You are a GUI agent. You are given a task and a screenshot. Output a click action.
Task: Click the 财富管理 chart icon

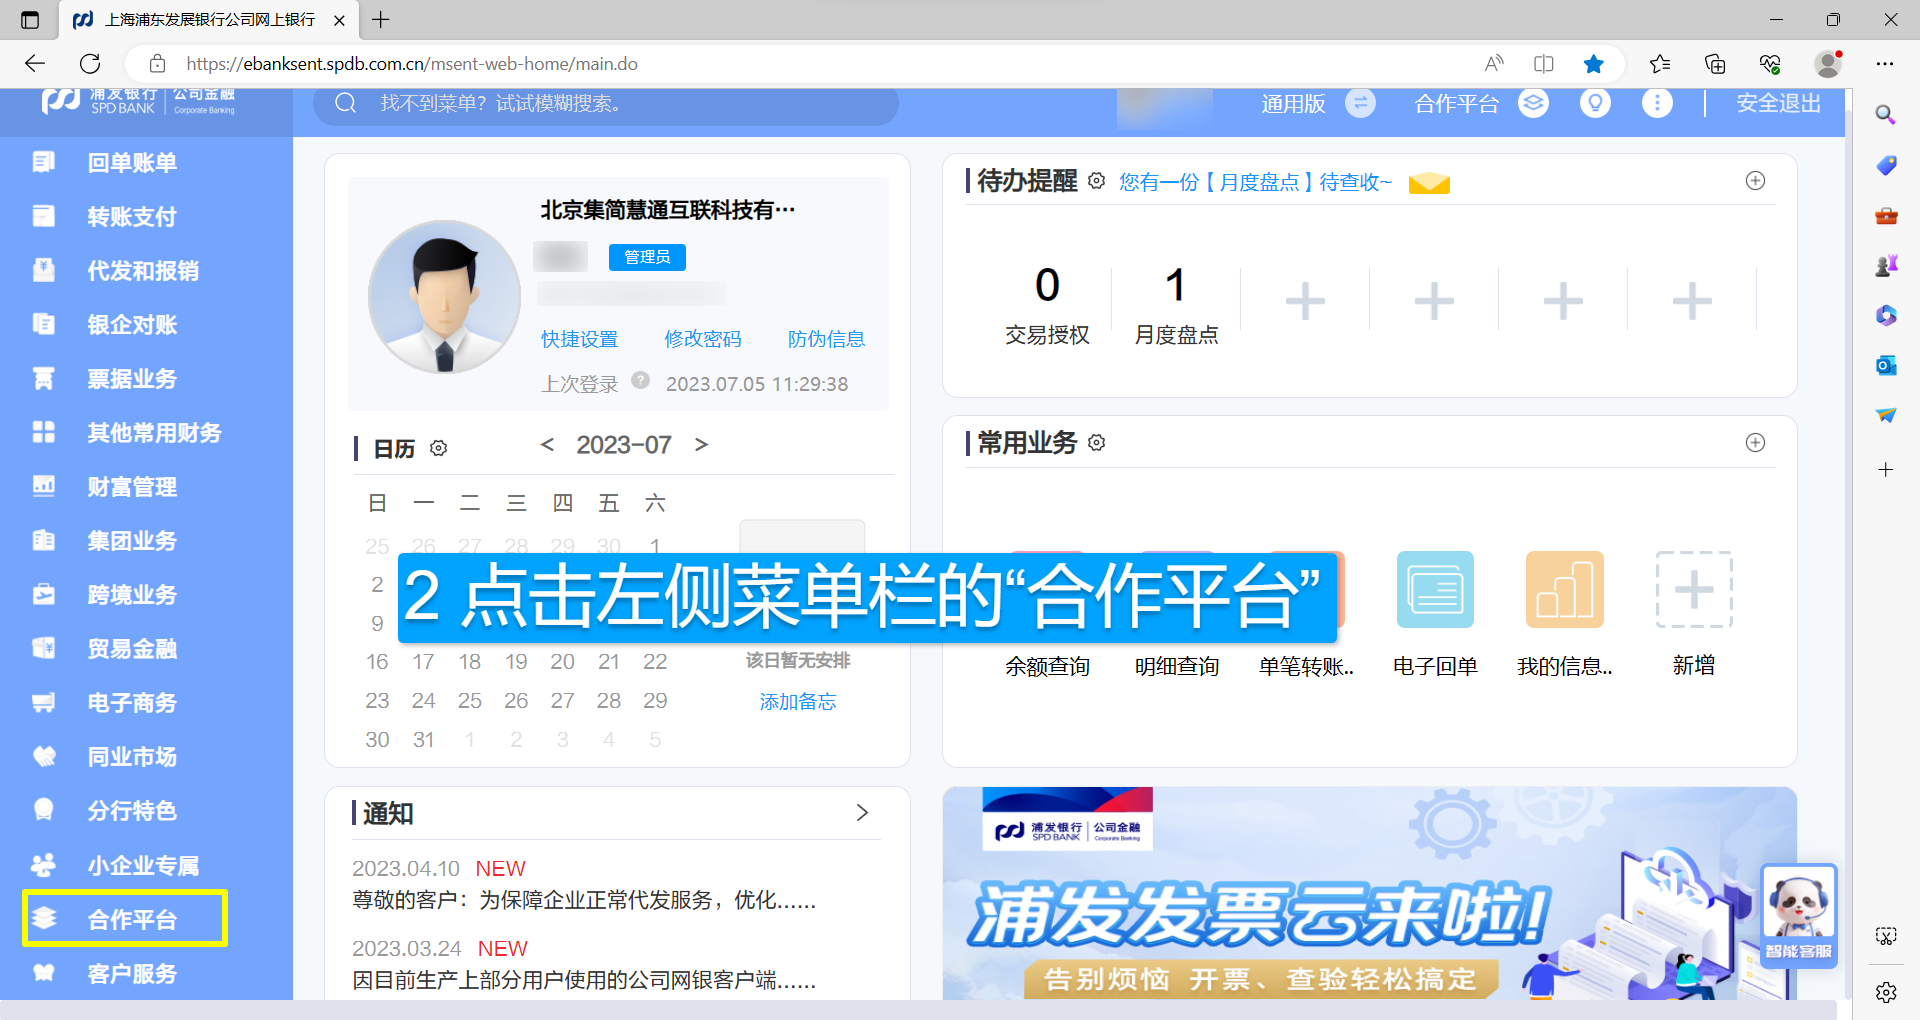[x=44, y=486]
